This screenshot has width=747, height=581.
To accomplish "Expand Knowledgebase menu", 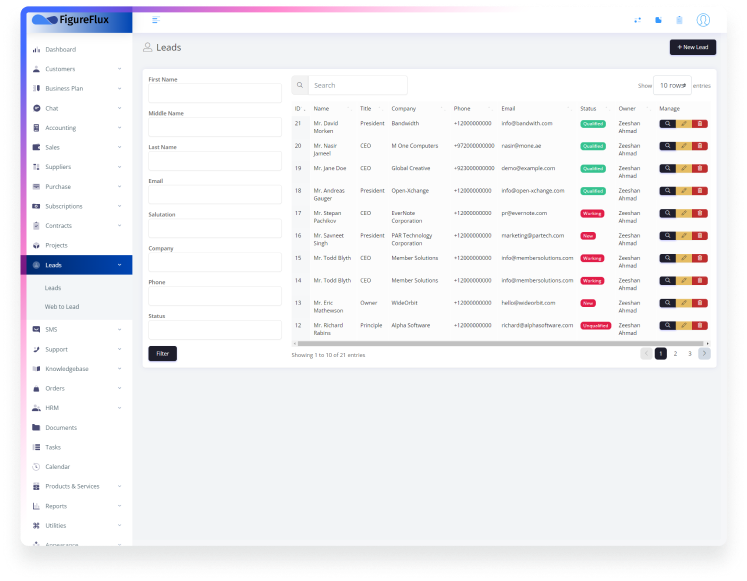I will coord(76,369).
